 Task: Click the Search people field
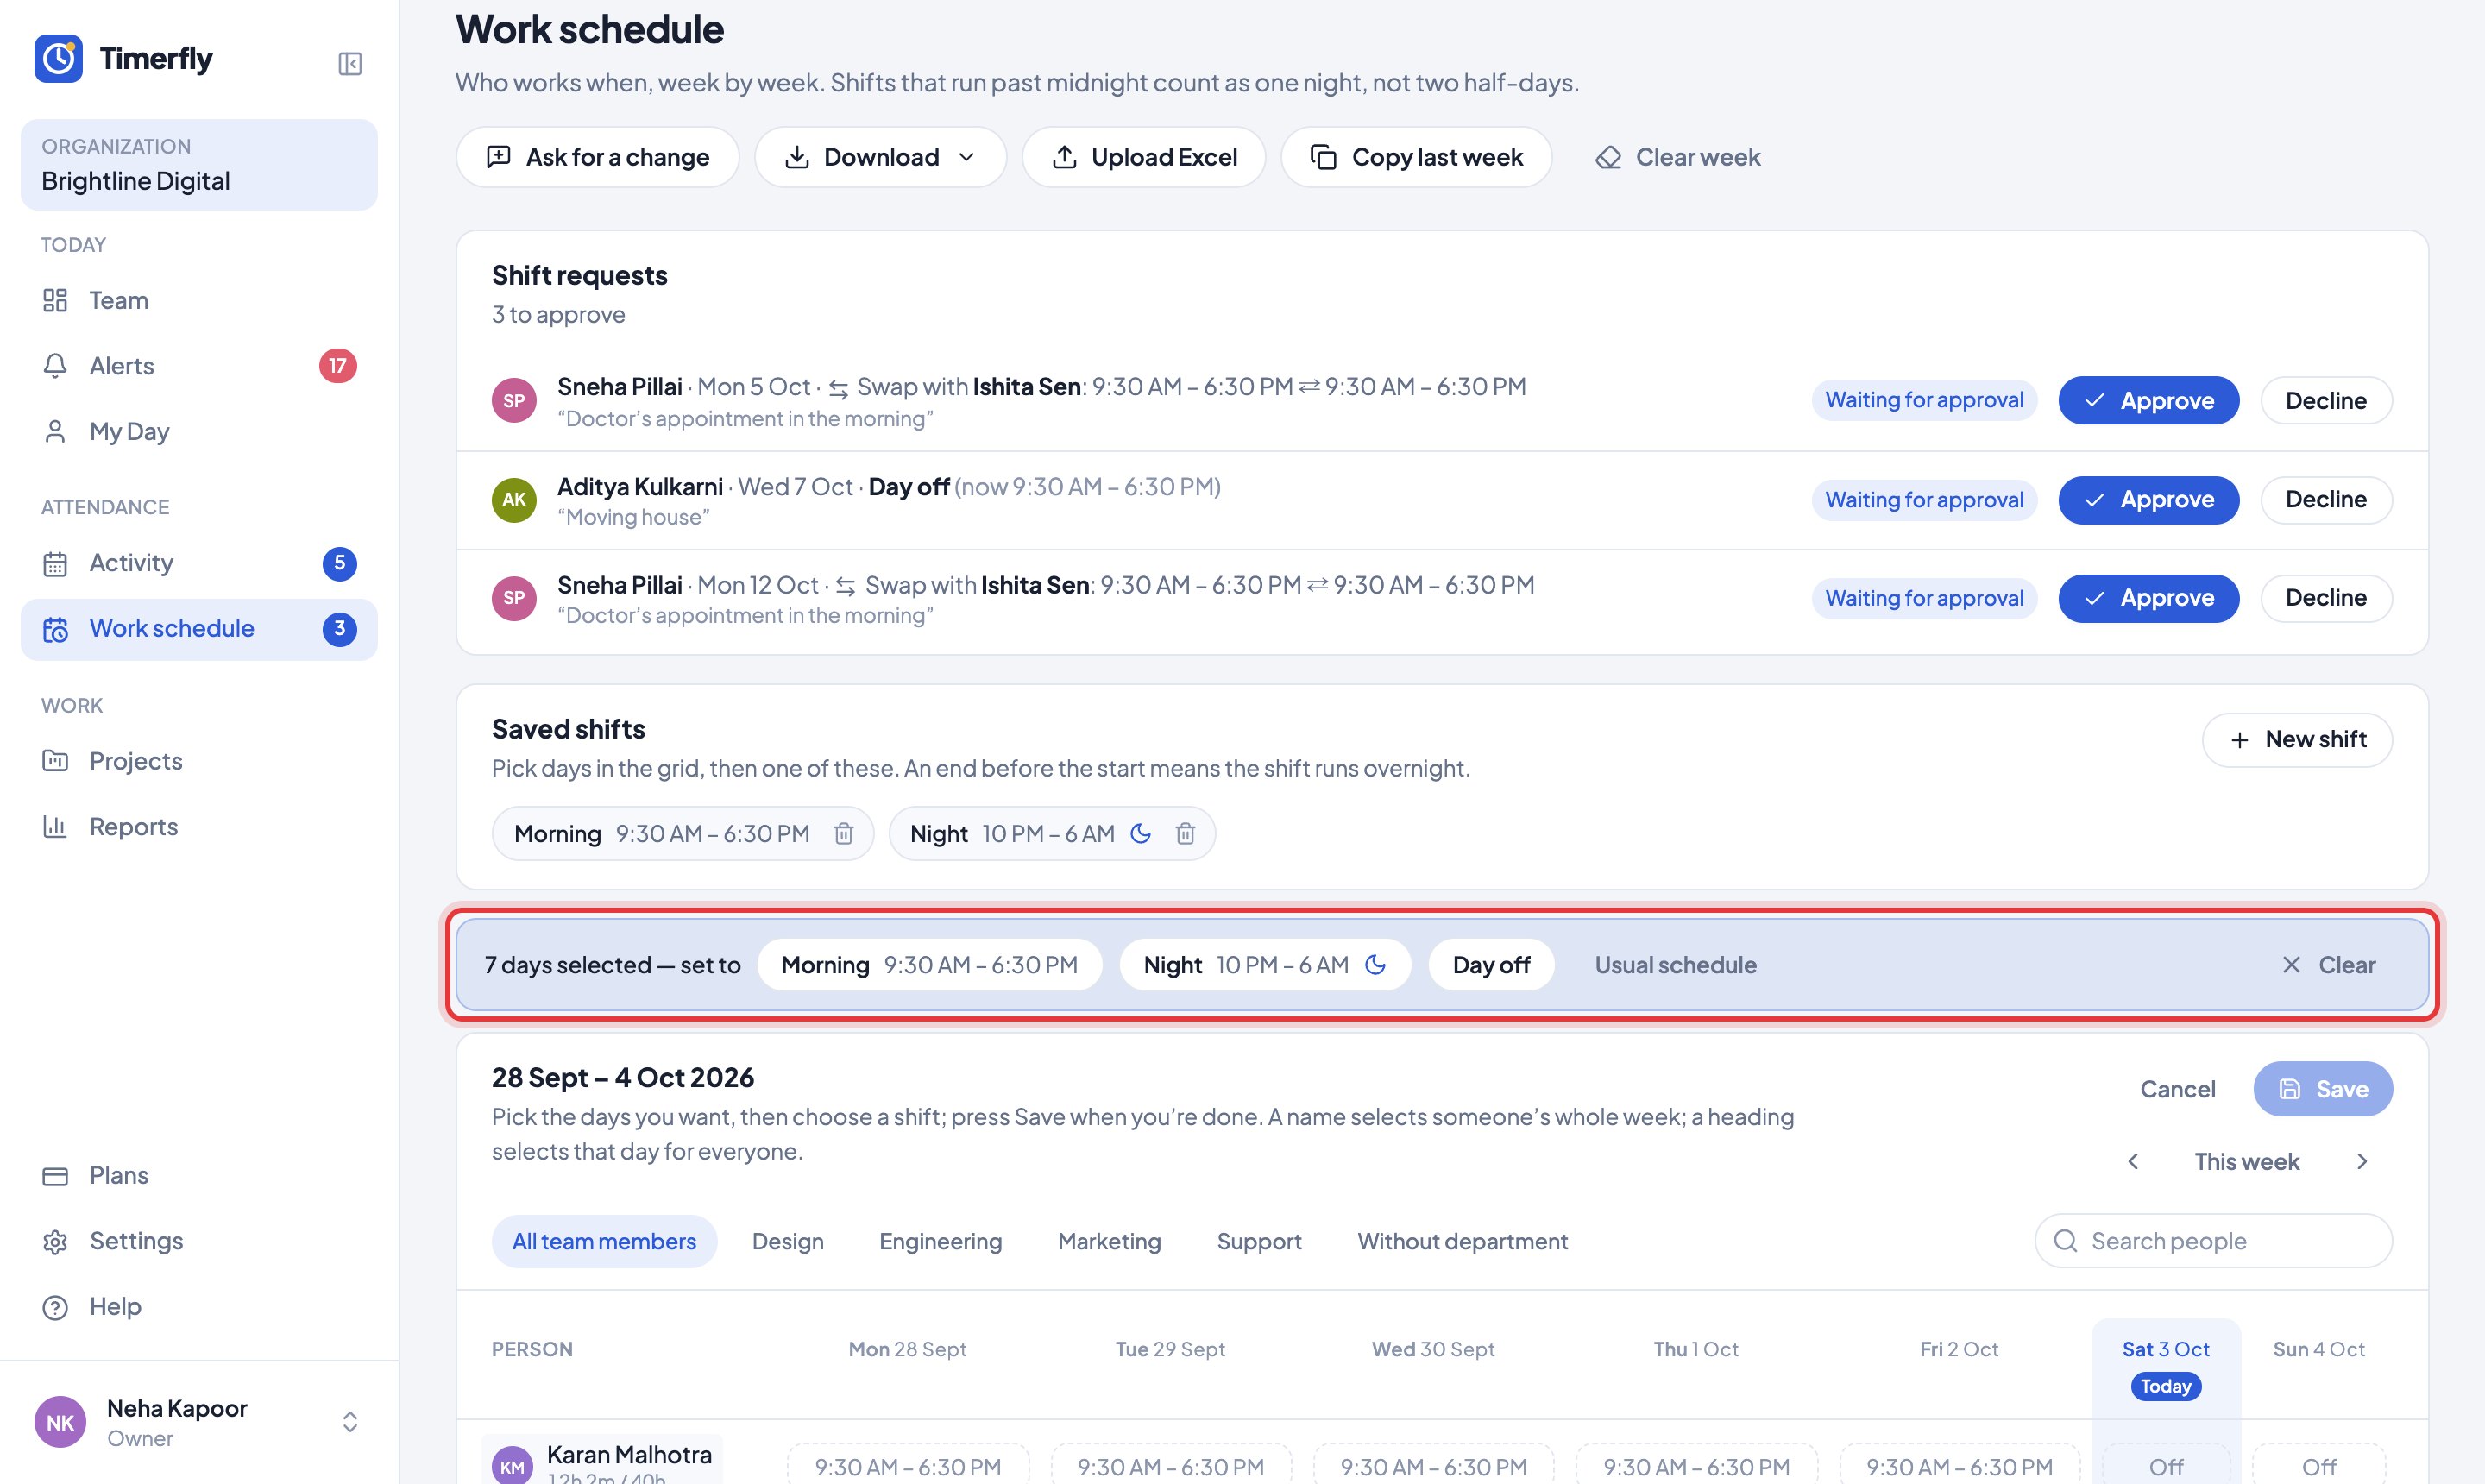tap(2213, 1241)
